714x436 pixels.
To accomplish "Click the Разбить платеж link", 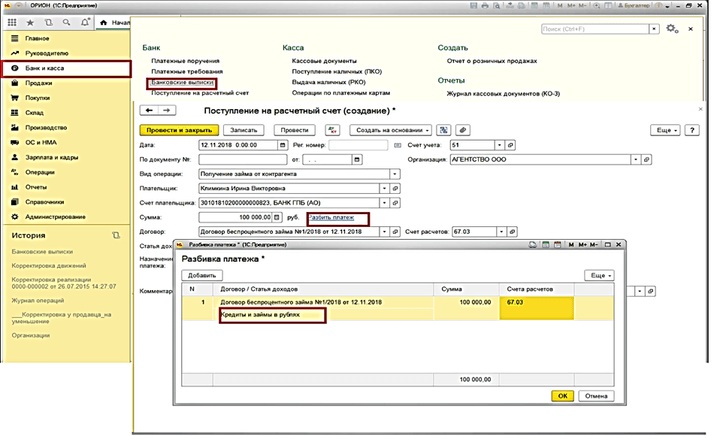I will (x=330, y=216).
